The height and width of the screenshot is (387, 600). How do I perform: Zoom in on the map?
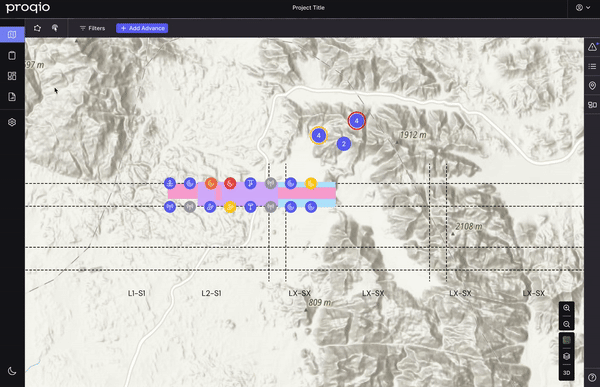pos(566,308)
